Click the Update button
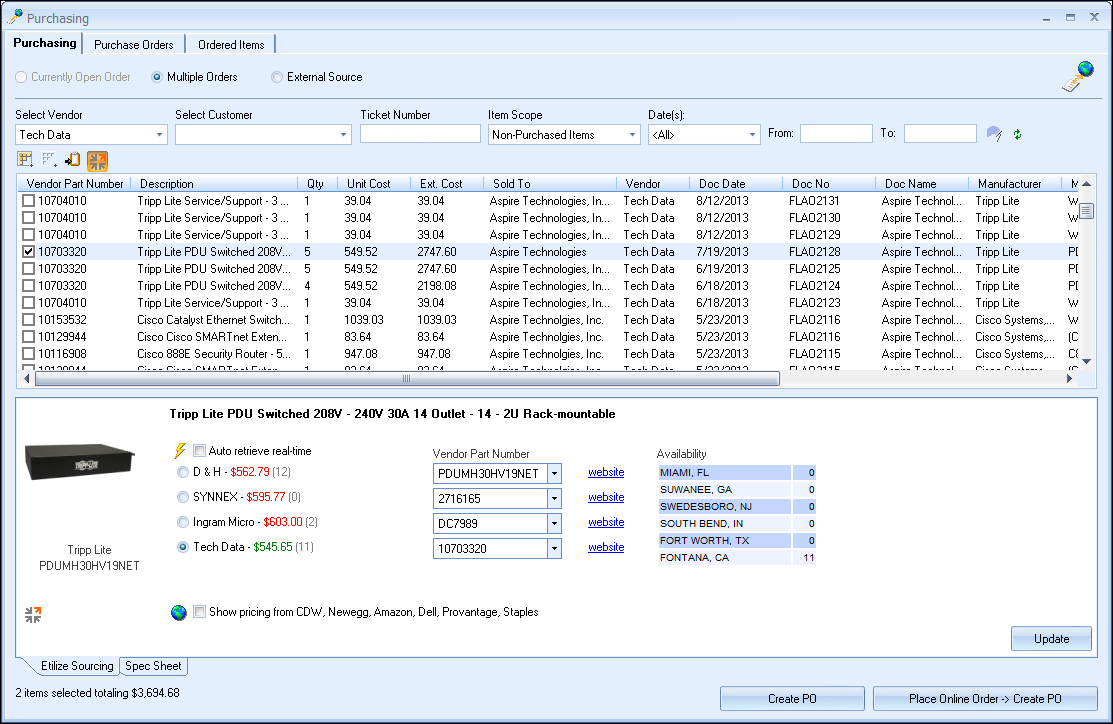The height and width of the screenshot is (724, 1113). click(x=1051, y=639)
